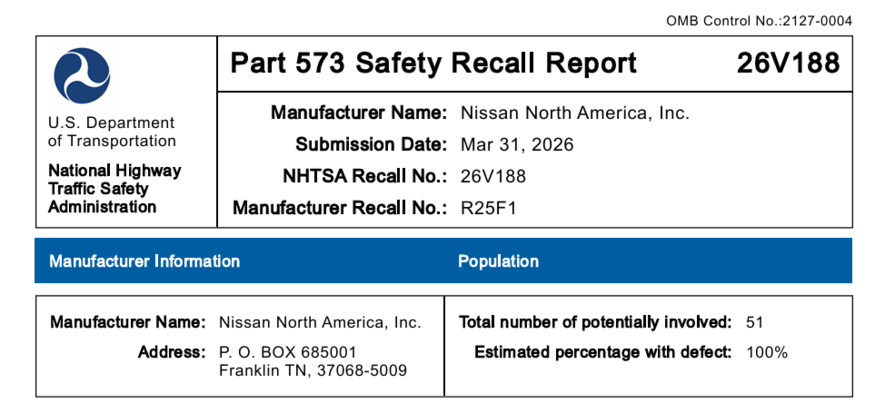This screenshot has width=875, height=403.
Task: Click the Population section header
Action: pos(498,261)
